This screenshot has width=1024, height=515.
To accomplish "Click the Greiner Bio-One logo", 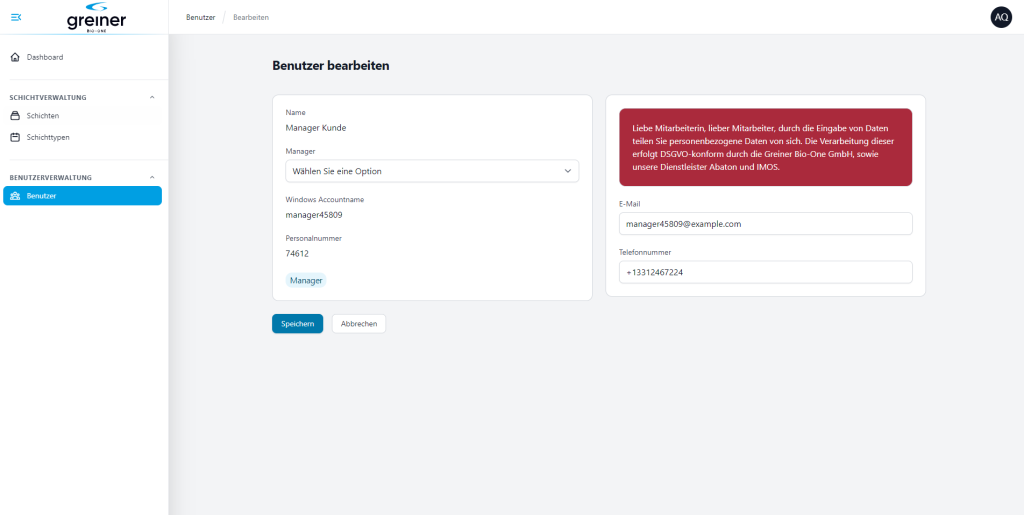I will point(96,17).
